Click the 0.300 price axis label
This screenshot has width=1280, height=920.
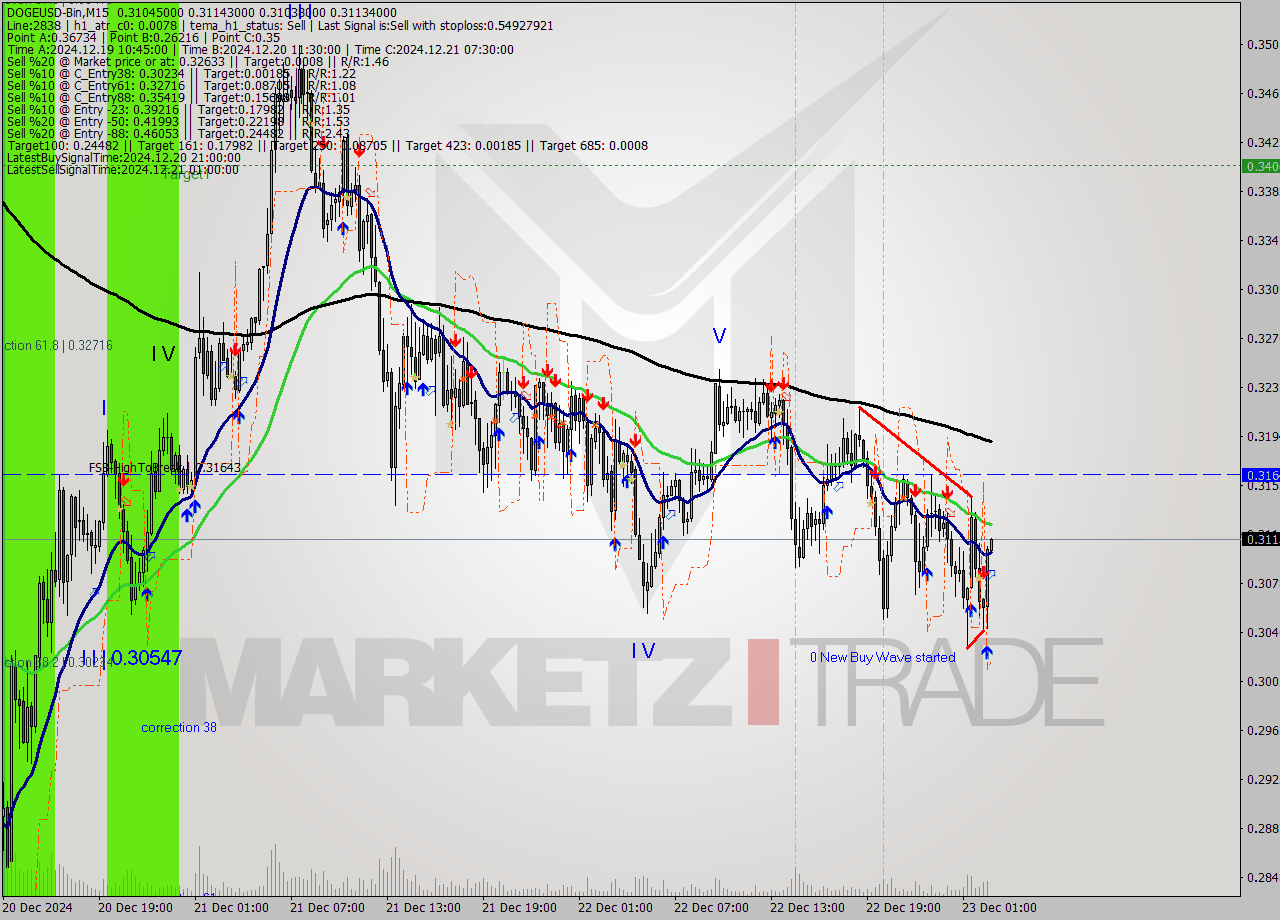point(1262,681)
